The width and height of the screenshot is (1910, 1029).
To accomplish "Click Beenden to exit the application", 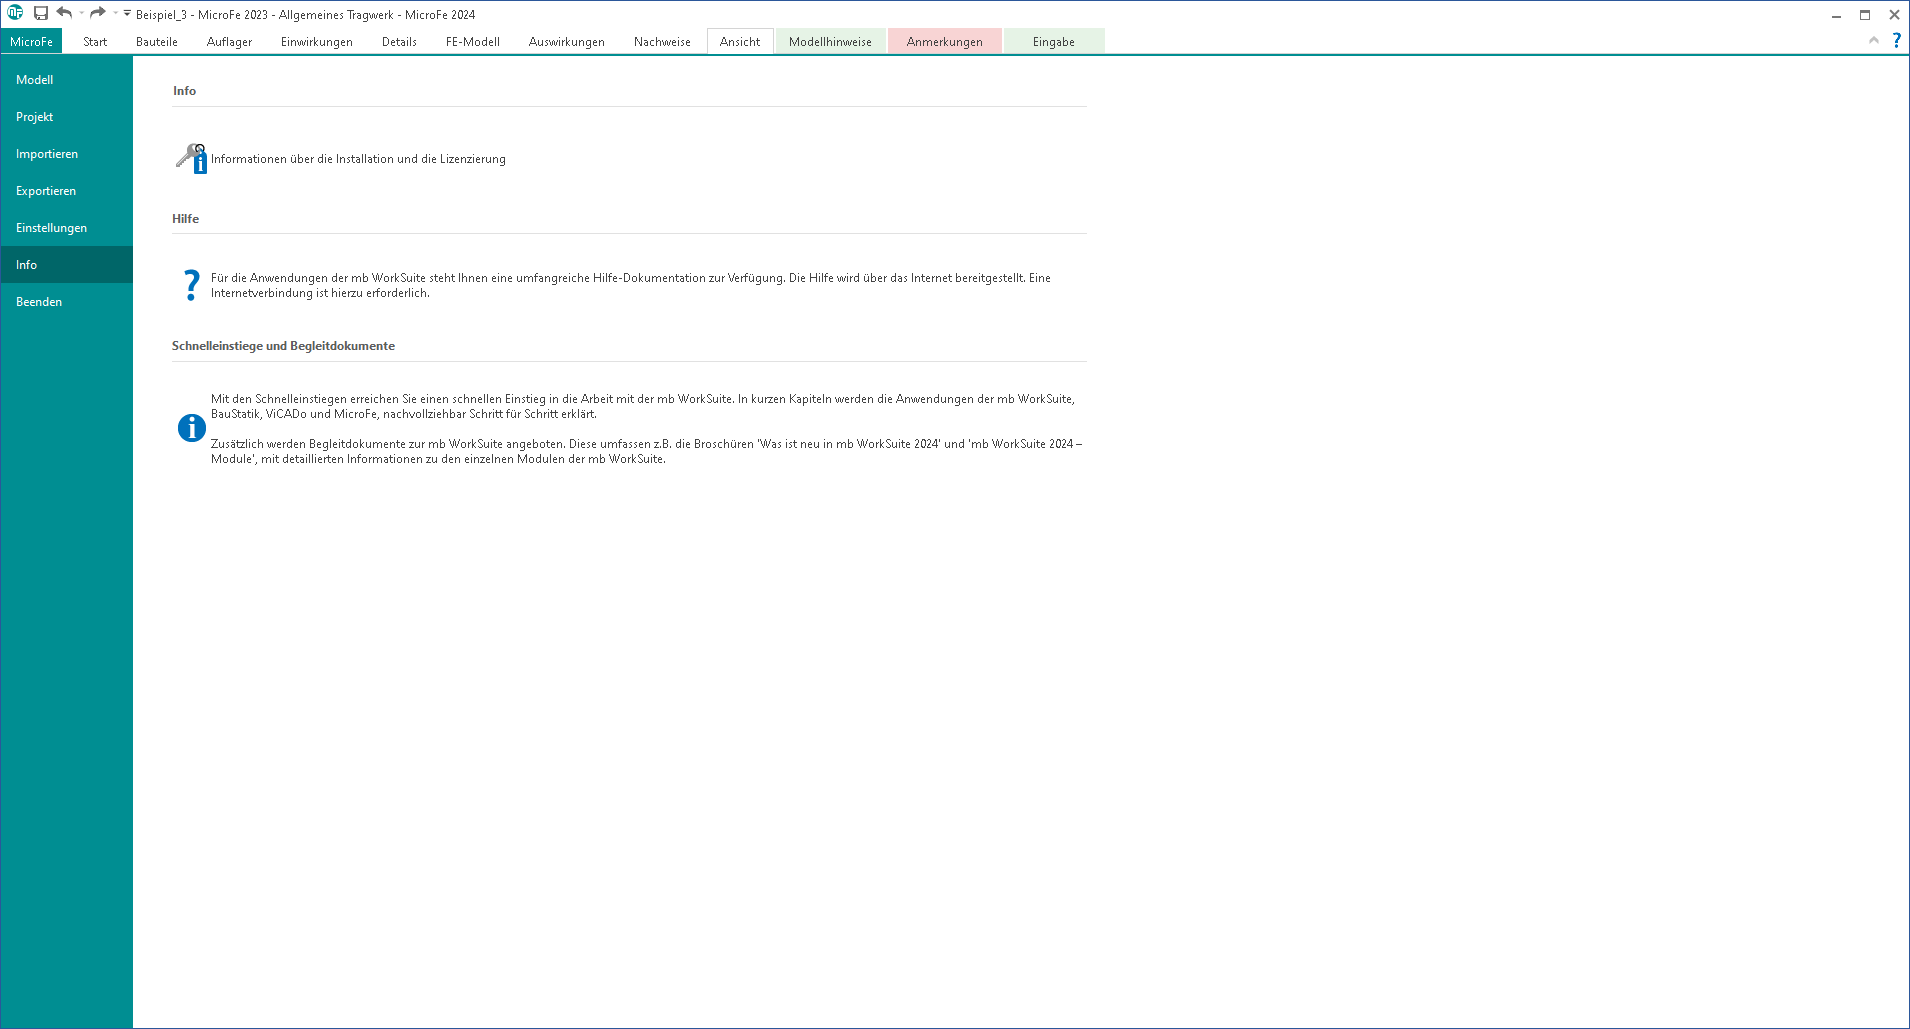I will click(x=39, y=302).
